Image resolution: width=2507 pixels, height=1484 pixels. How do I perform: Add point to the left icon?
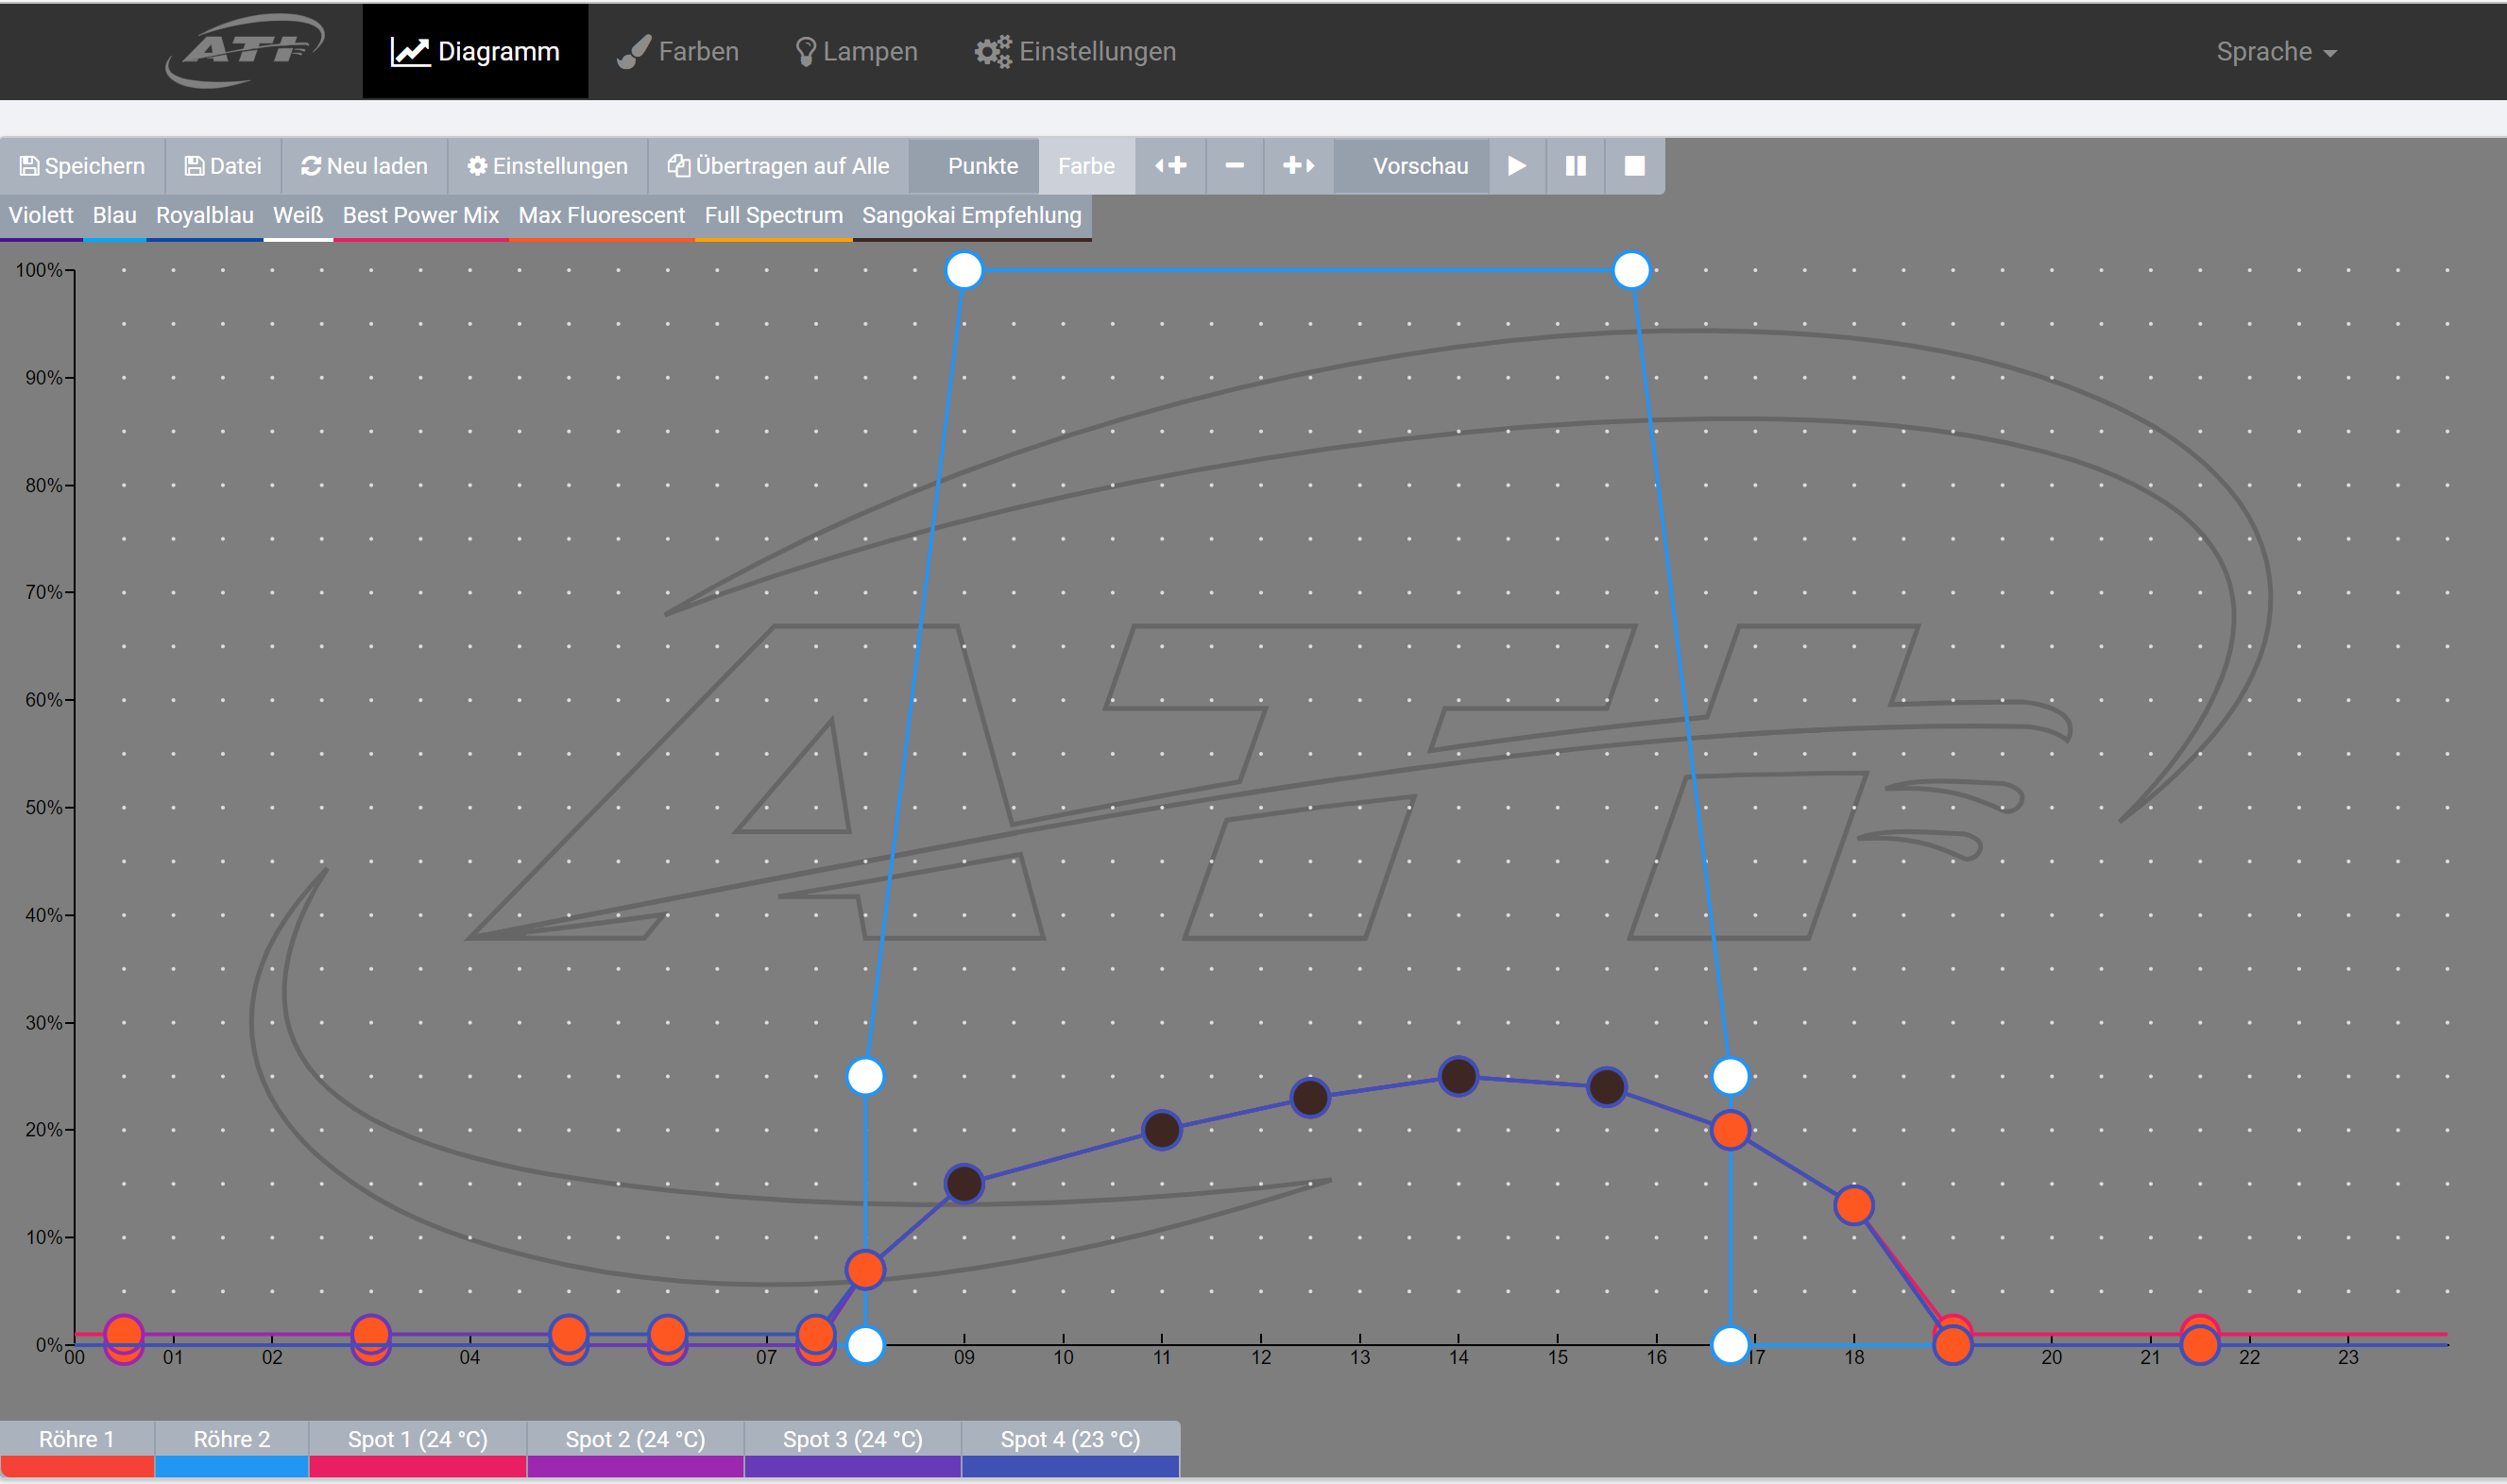click(1171, 166)
